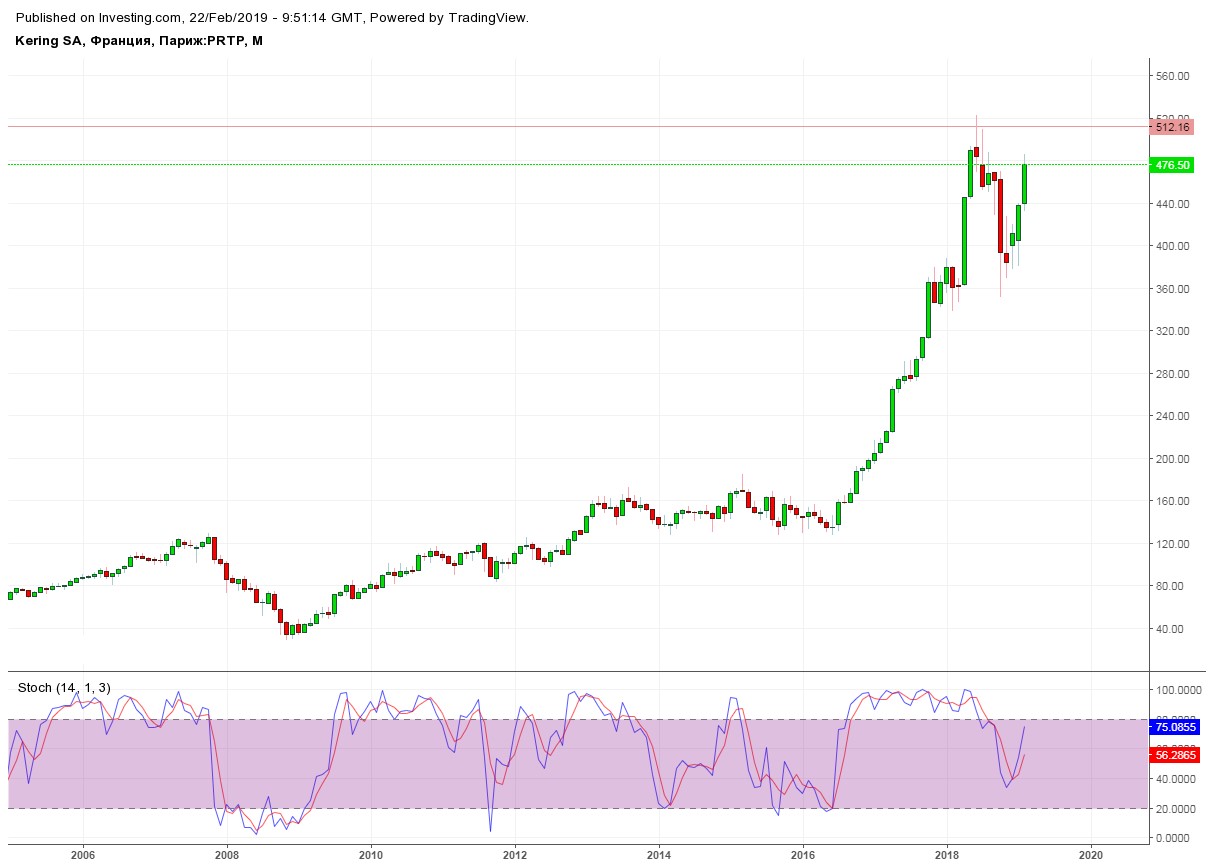The width and height of the screenshot is (1213, 868).
Task: Click the 280.00 price axis label
Action: click(1172, 374)
